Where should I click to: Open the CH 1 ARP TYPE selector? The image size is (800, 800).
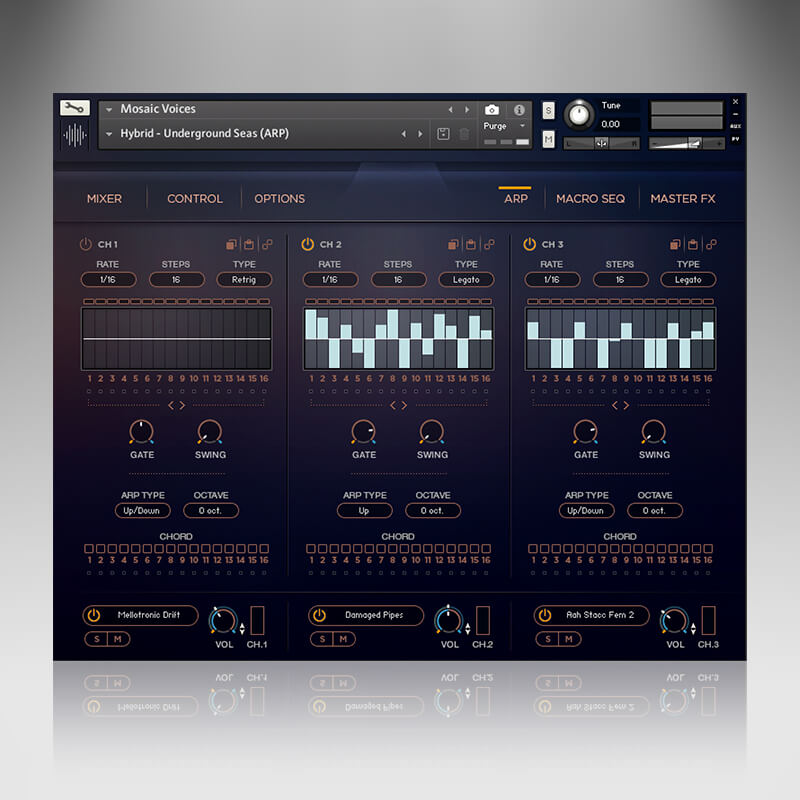click(x=140, y=510)
